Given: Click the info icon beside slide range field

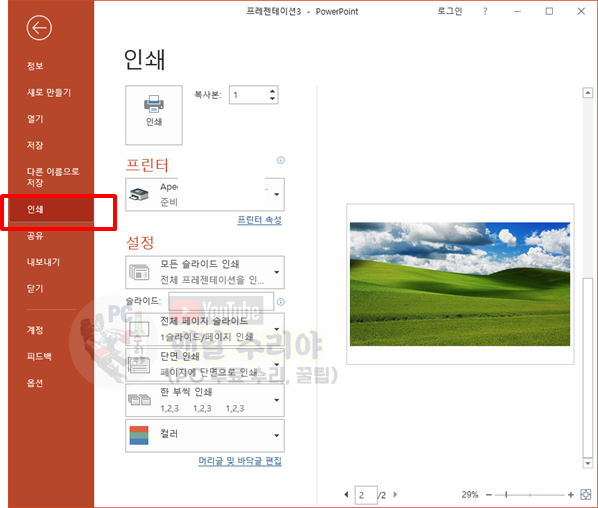Looking at the screenshot, I should (x=281, y=302).
